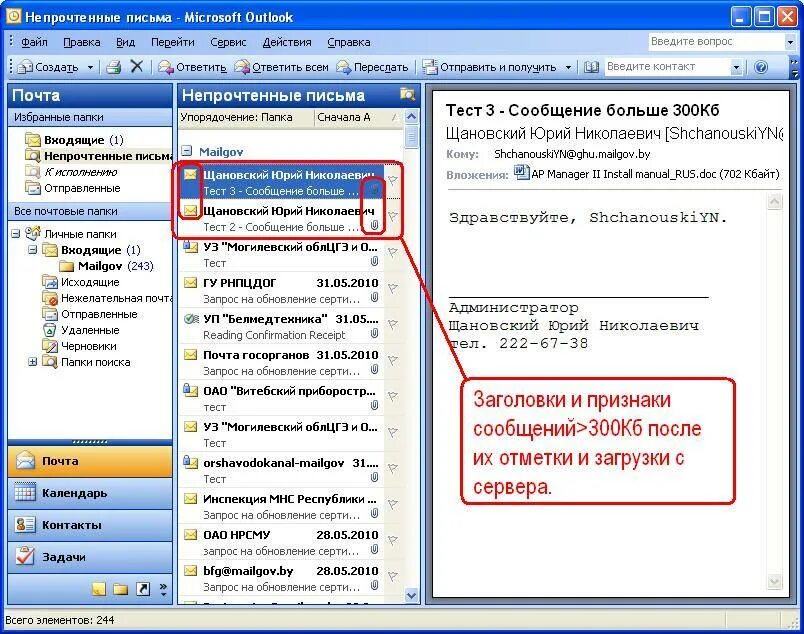Click the Outlook icon in title bar
The image size is (804, 634).
point(13,17)
